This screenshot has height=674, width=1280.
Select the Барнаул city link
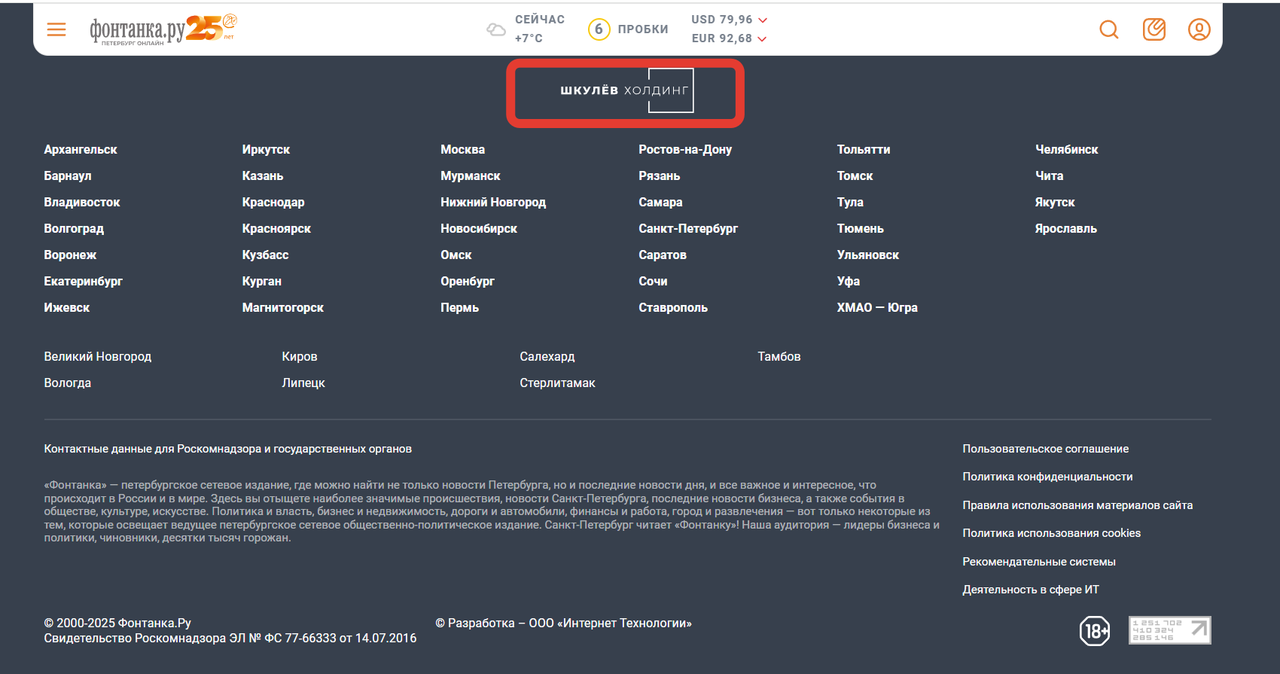coord(68,176)
